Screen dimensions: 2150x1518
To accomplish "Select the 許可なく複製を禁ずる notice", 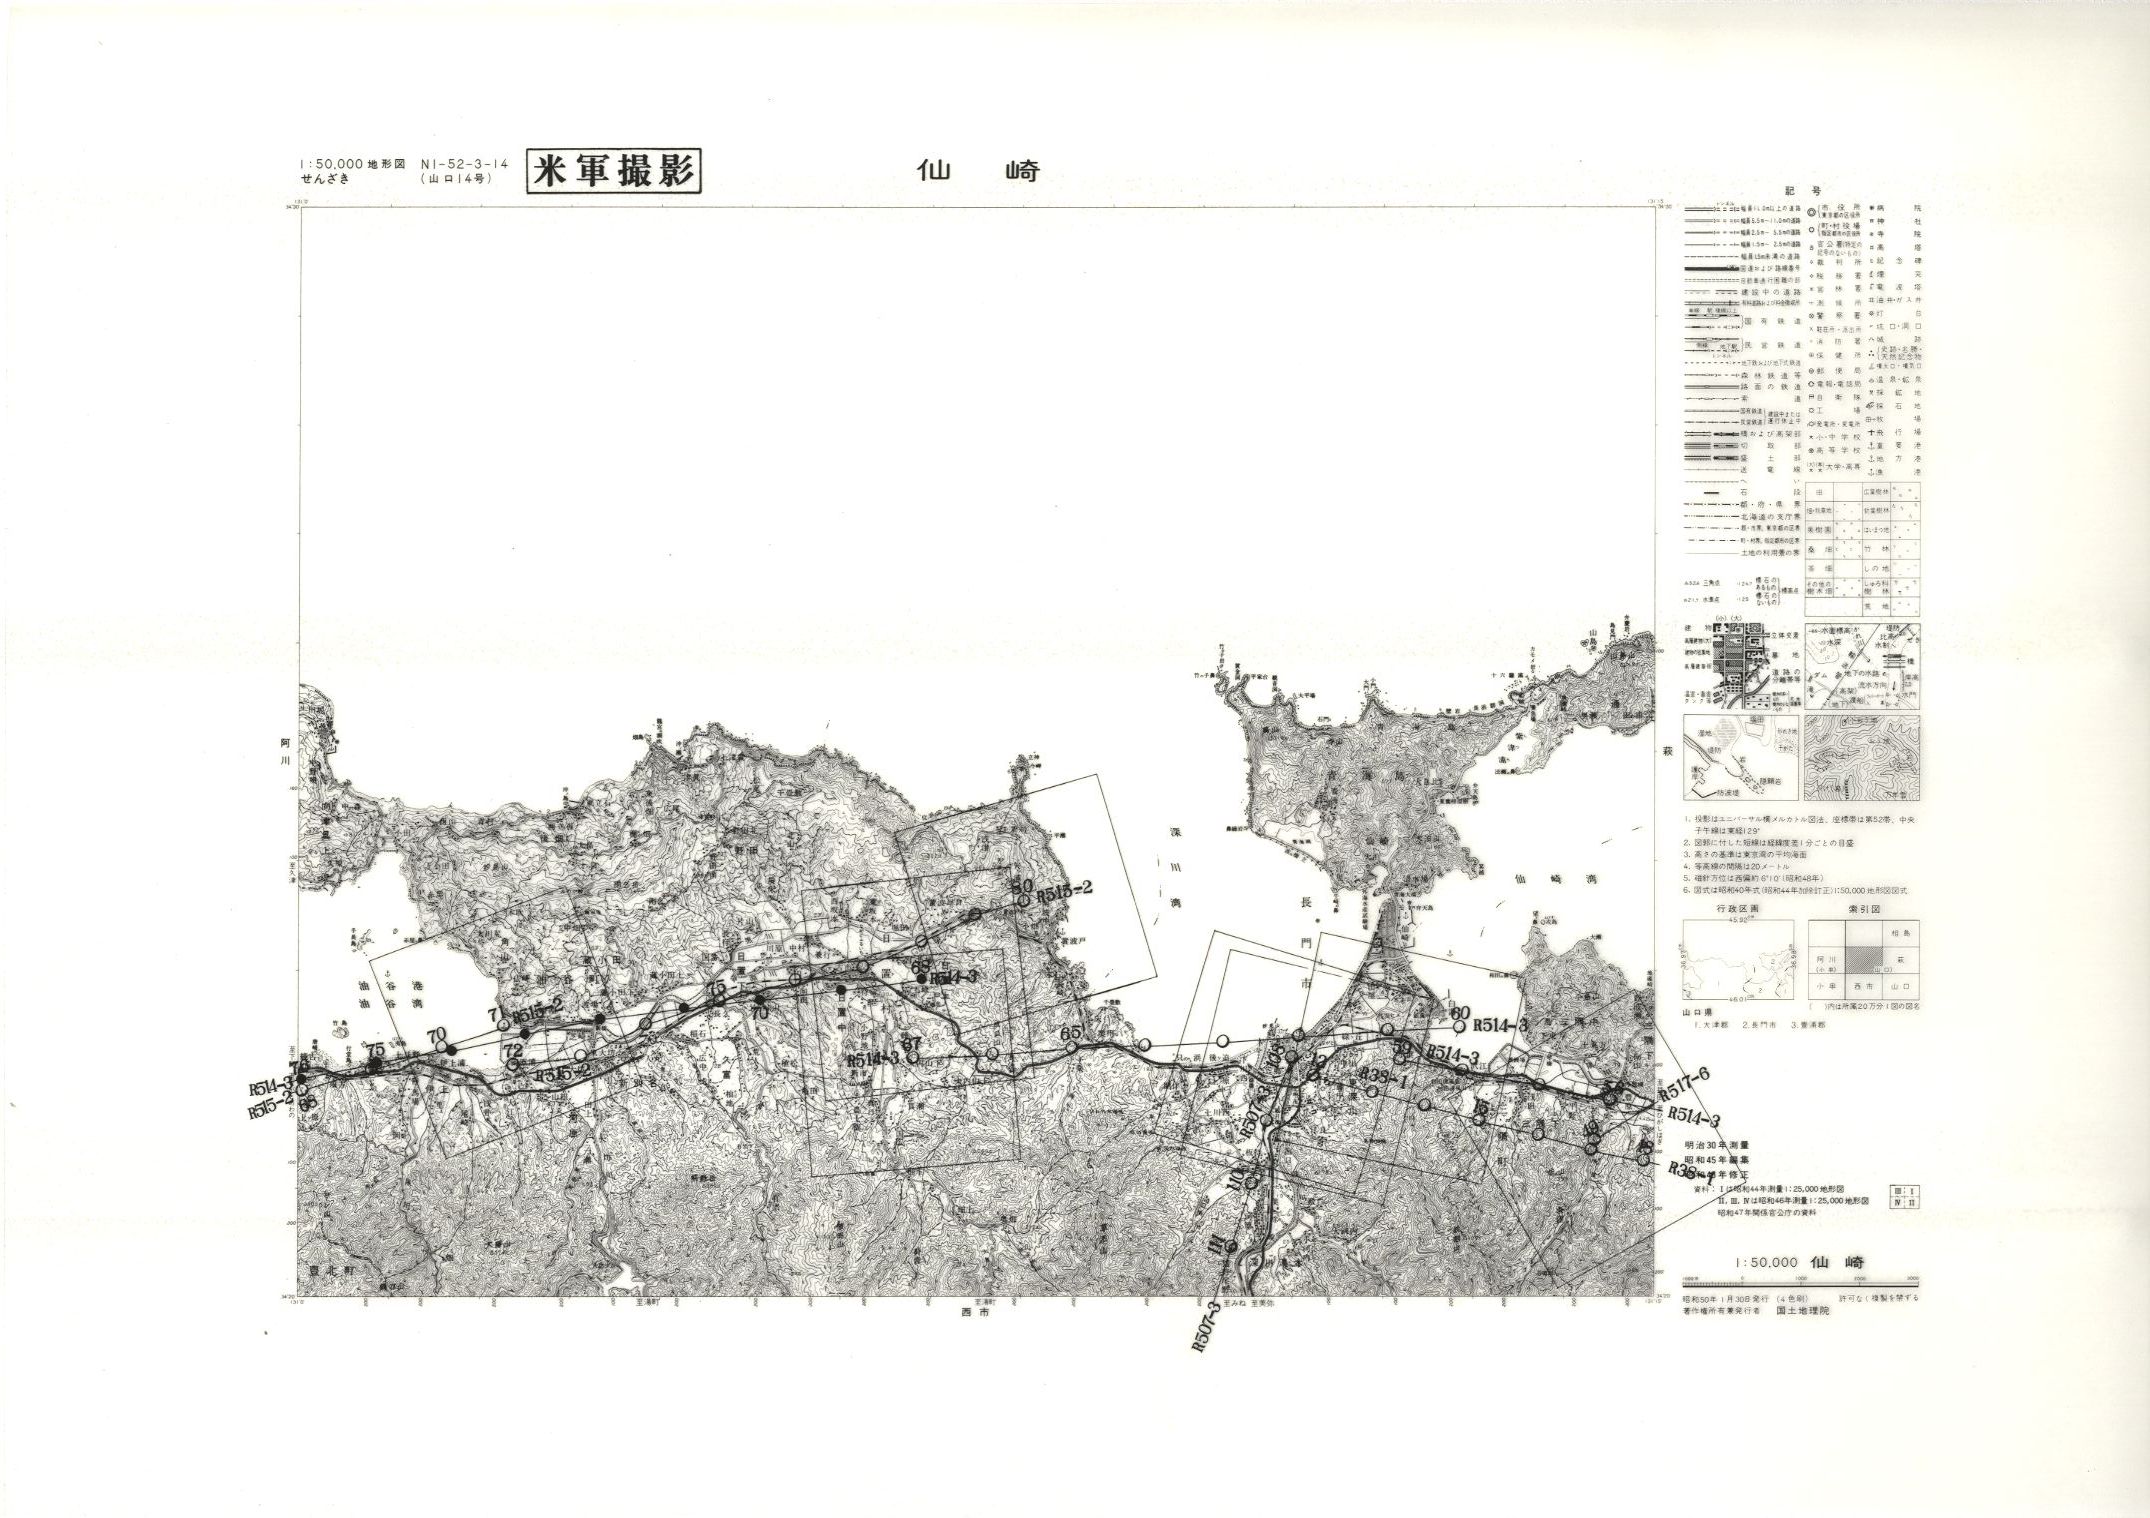I will coord(1878,1298).
